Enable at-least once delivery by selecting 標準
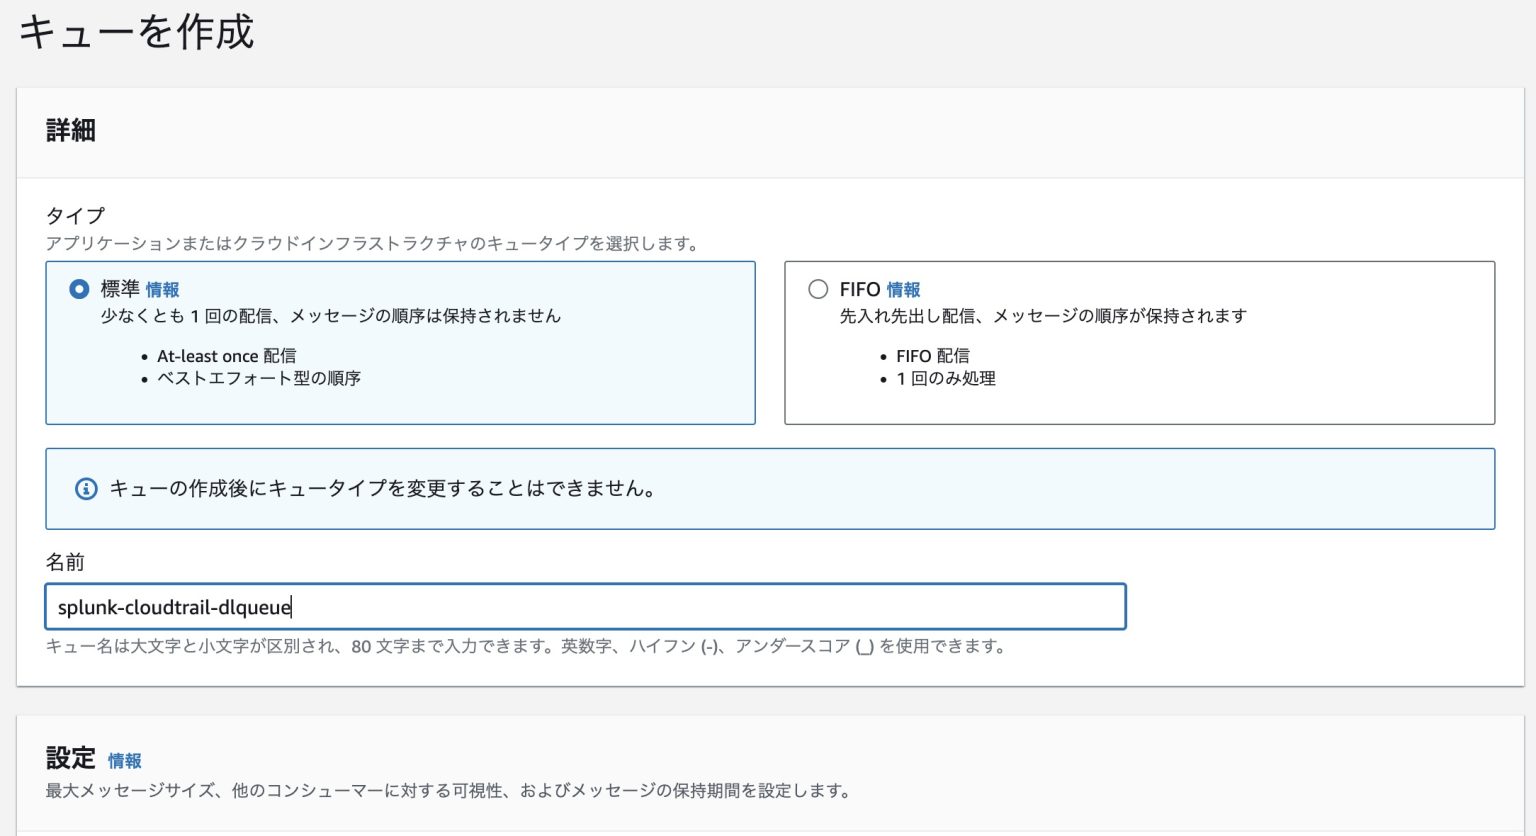Screen dimensions: 1536x836 coord(77,289)
